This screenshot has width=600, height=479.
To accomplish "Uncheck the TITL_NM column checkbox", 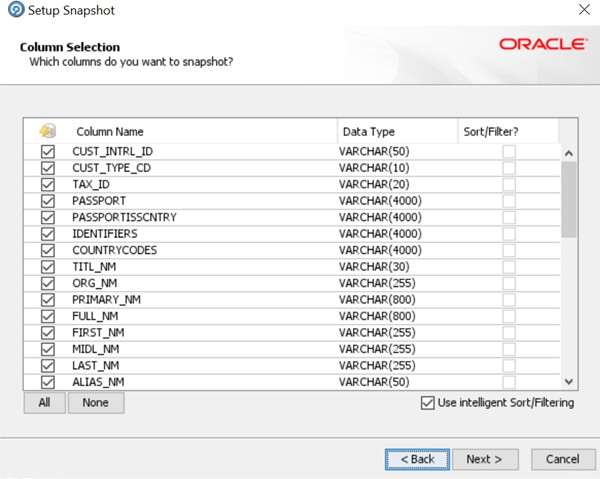I will pos(48,267).
